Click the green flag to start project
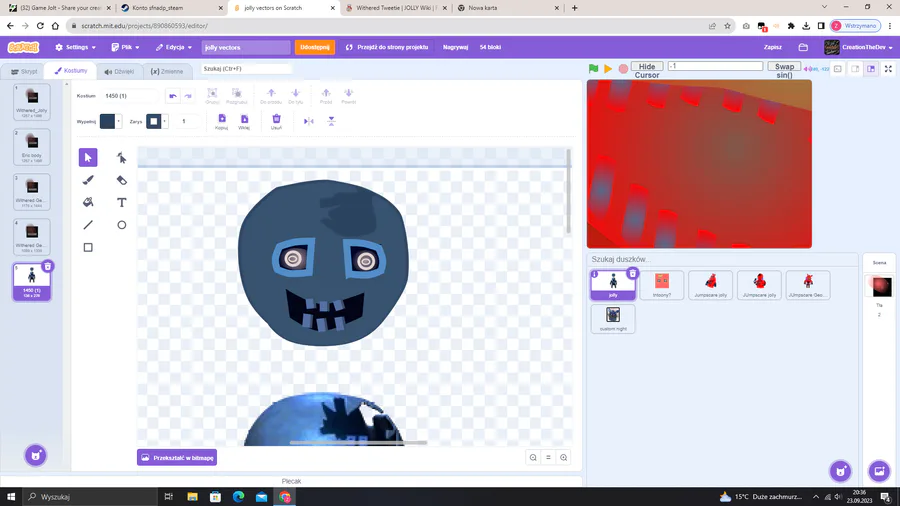This screenshot has height=506, width=900. point(593,69)
